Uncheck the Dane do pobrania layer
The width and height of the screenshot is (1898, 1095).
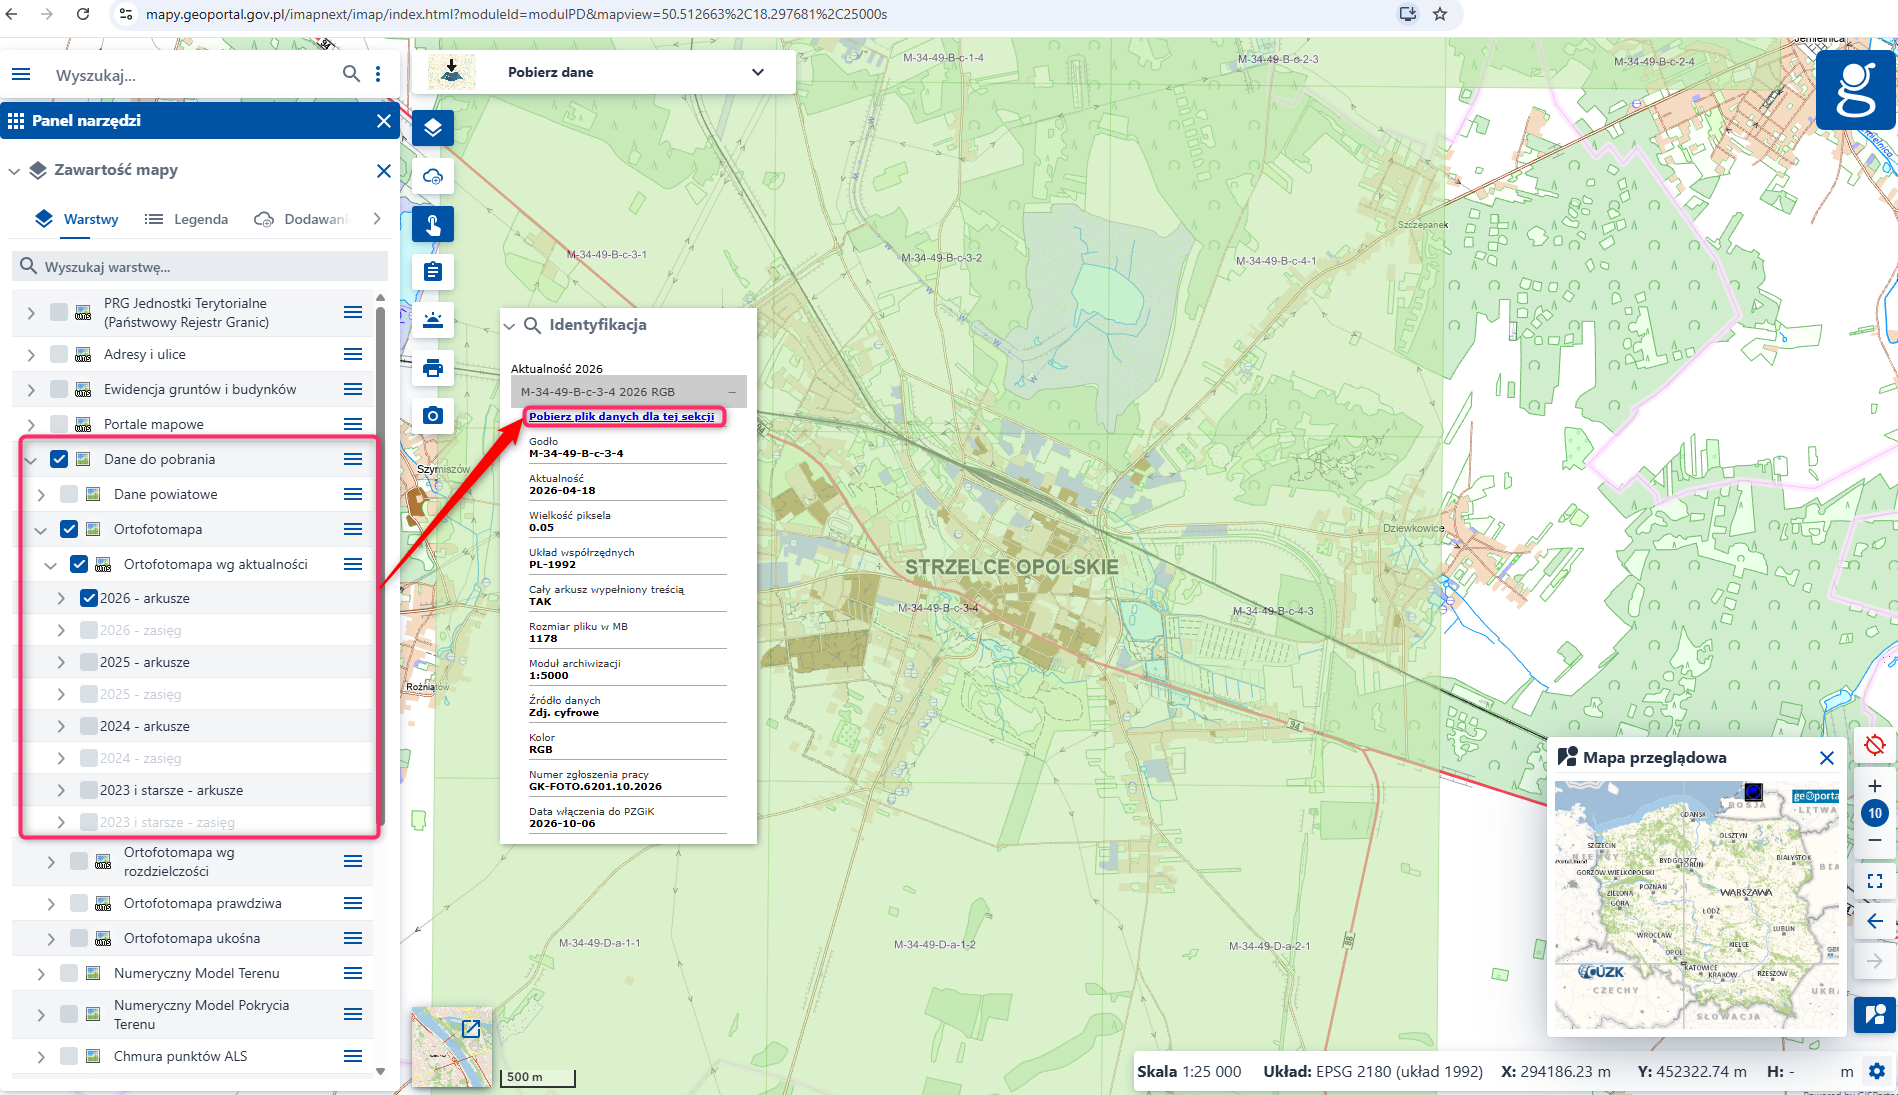[59, 459]
